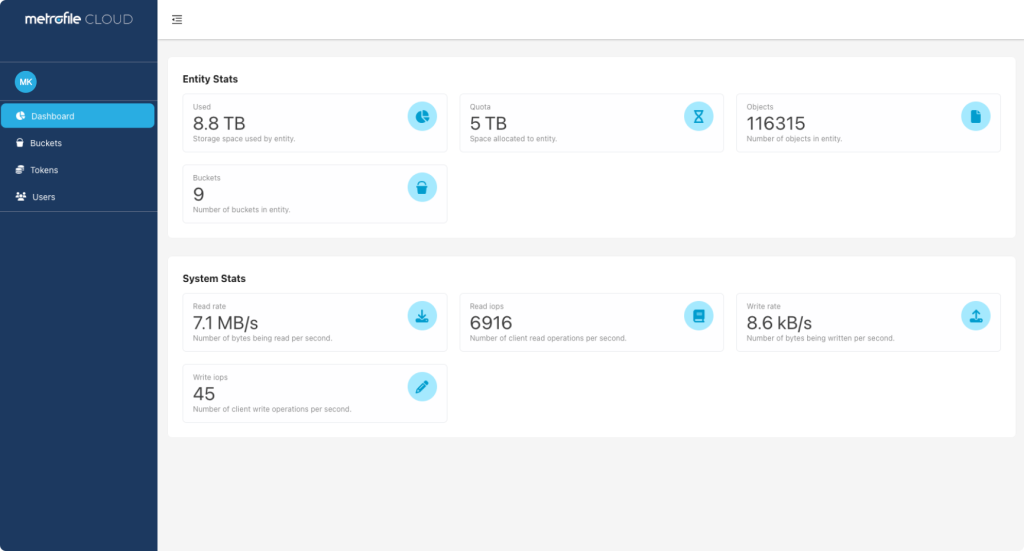Screen dimensions: 1024x551
Task: Select the 6916 read iops value
Action: [x=490, y=323]
